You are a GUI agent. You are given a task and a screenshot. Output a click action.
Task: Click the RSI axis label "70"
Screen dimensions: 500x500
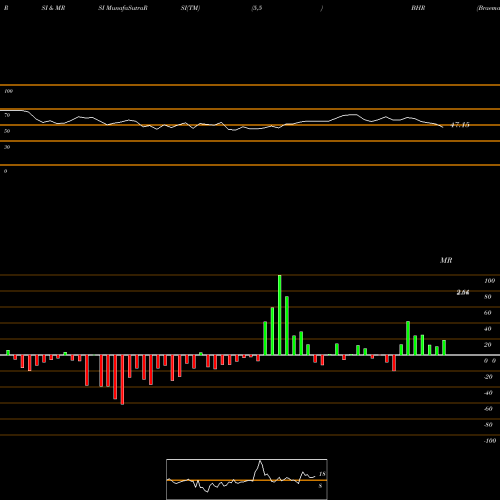(7, 115)
